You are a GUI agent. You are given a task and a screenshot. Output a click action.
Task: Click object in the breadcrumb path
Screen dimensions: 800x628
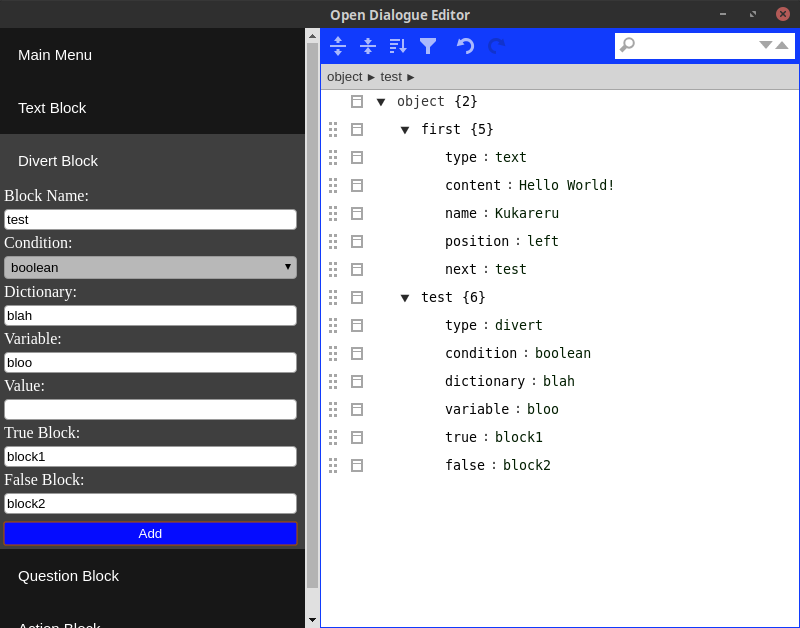[x=345, y=77]
